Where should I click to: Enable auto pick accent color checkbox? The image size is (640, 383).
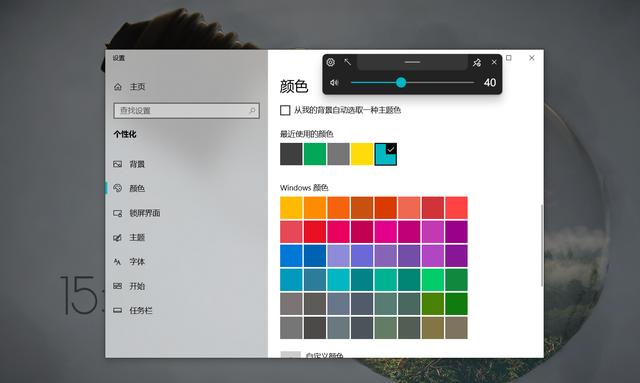click(x=285, y=110)
